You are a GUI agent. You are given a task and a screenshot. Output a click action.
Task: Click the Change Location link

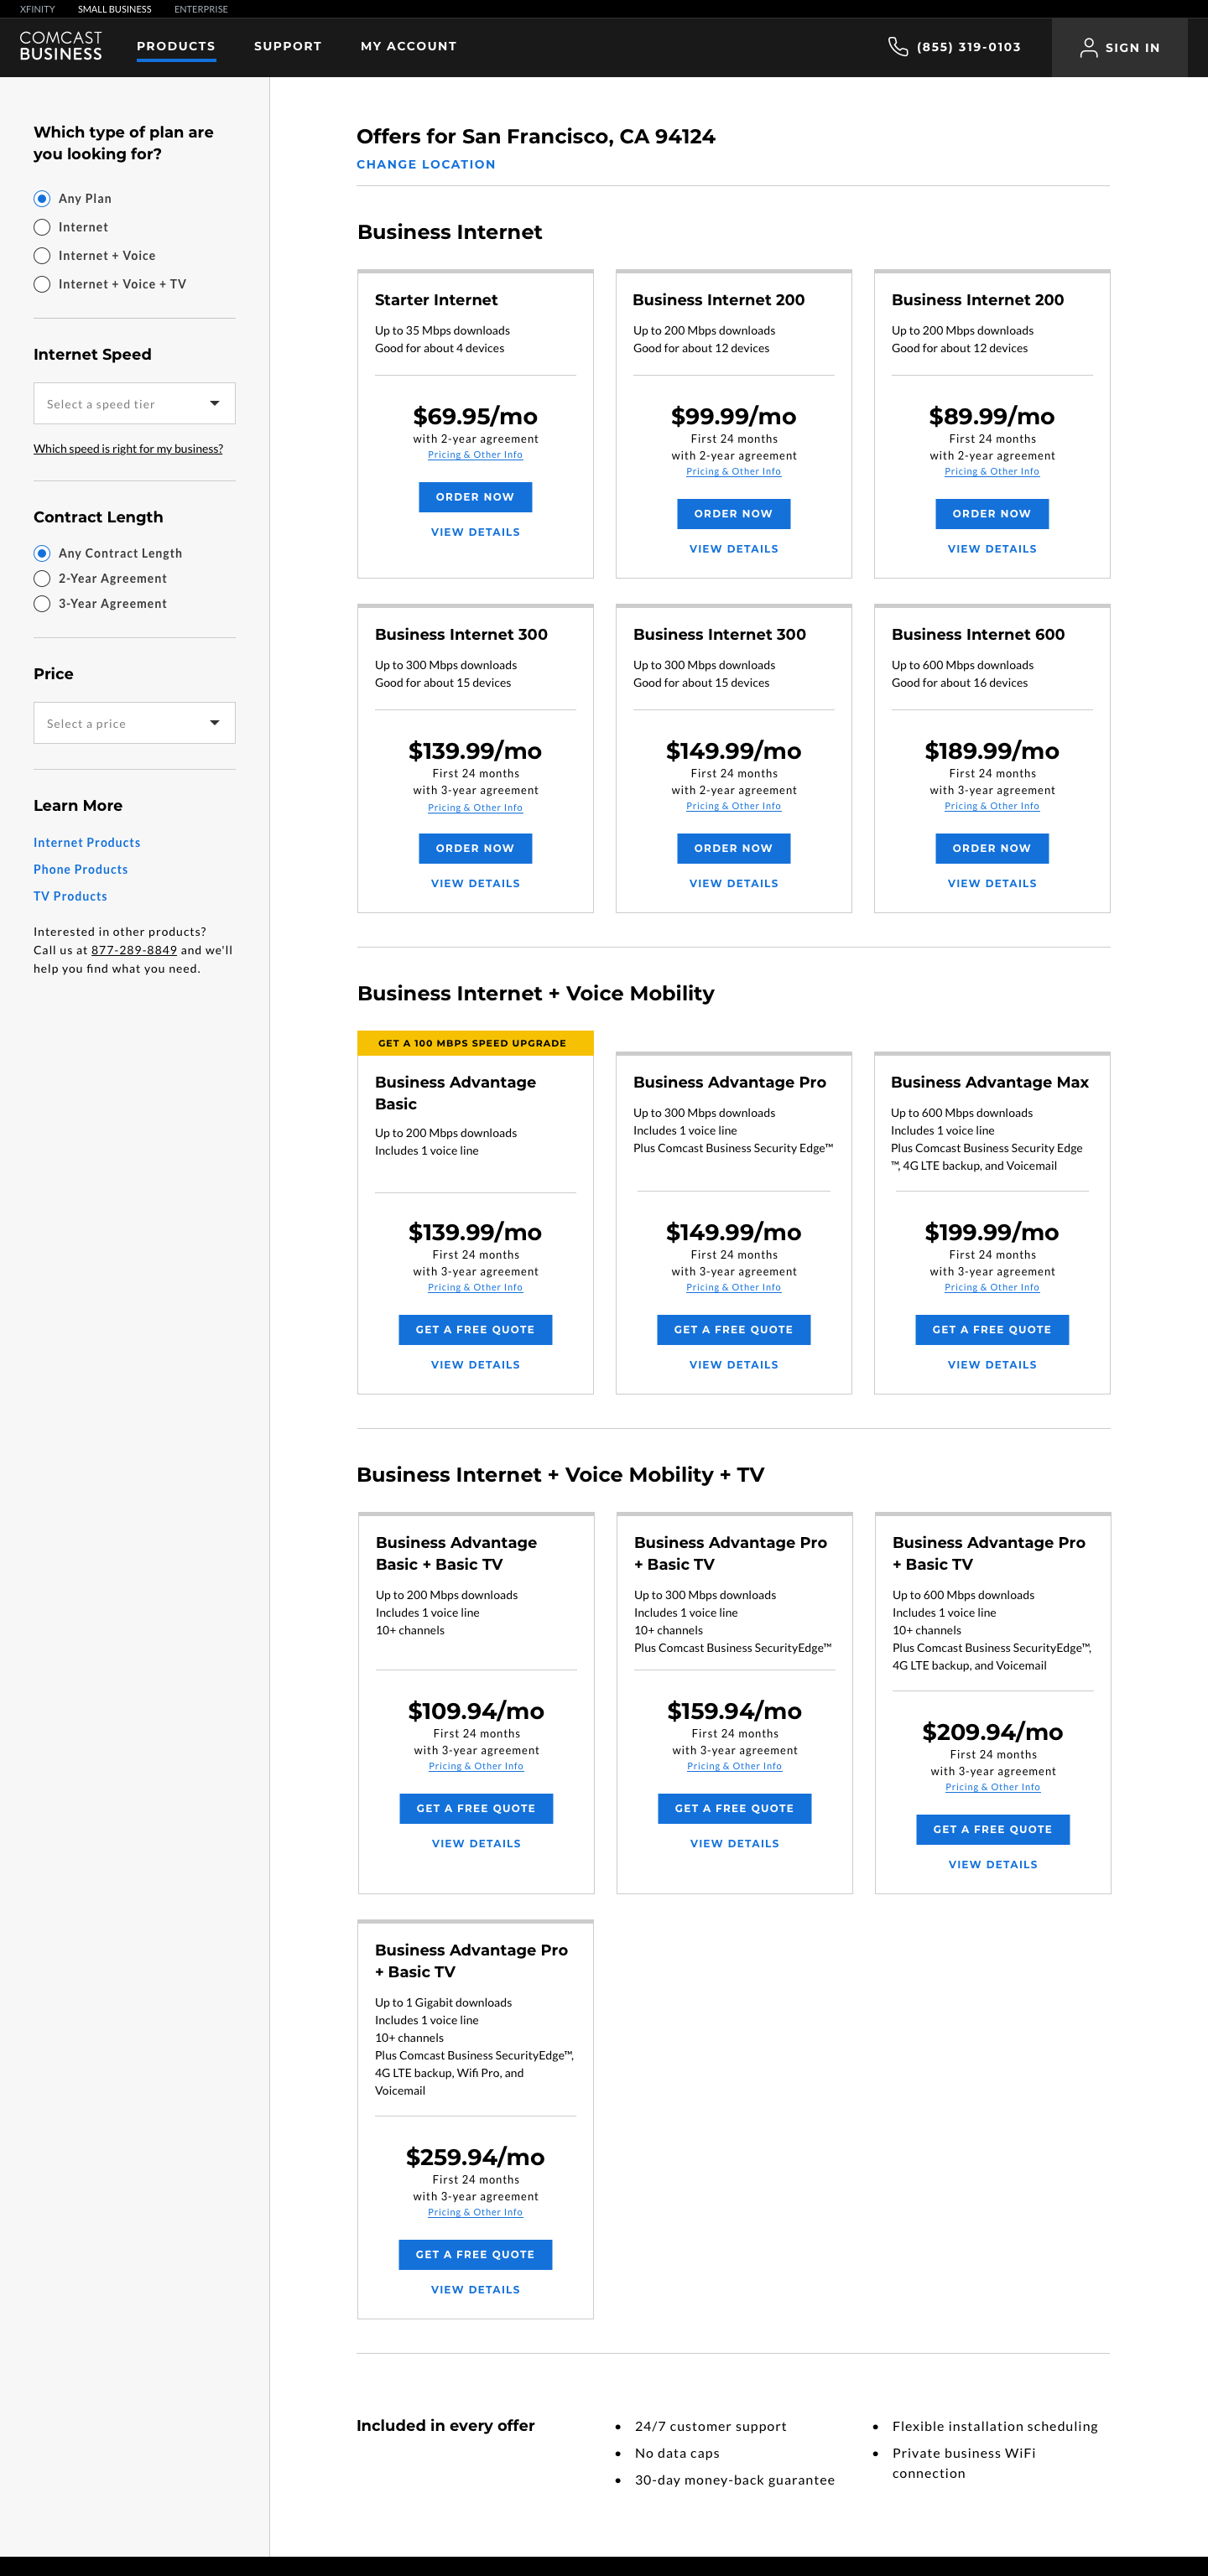tap(426, 164)
